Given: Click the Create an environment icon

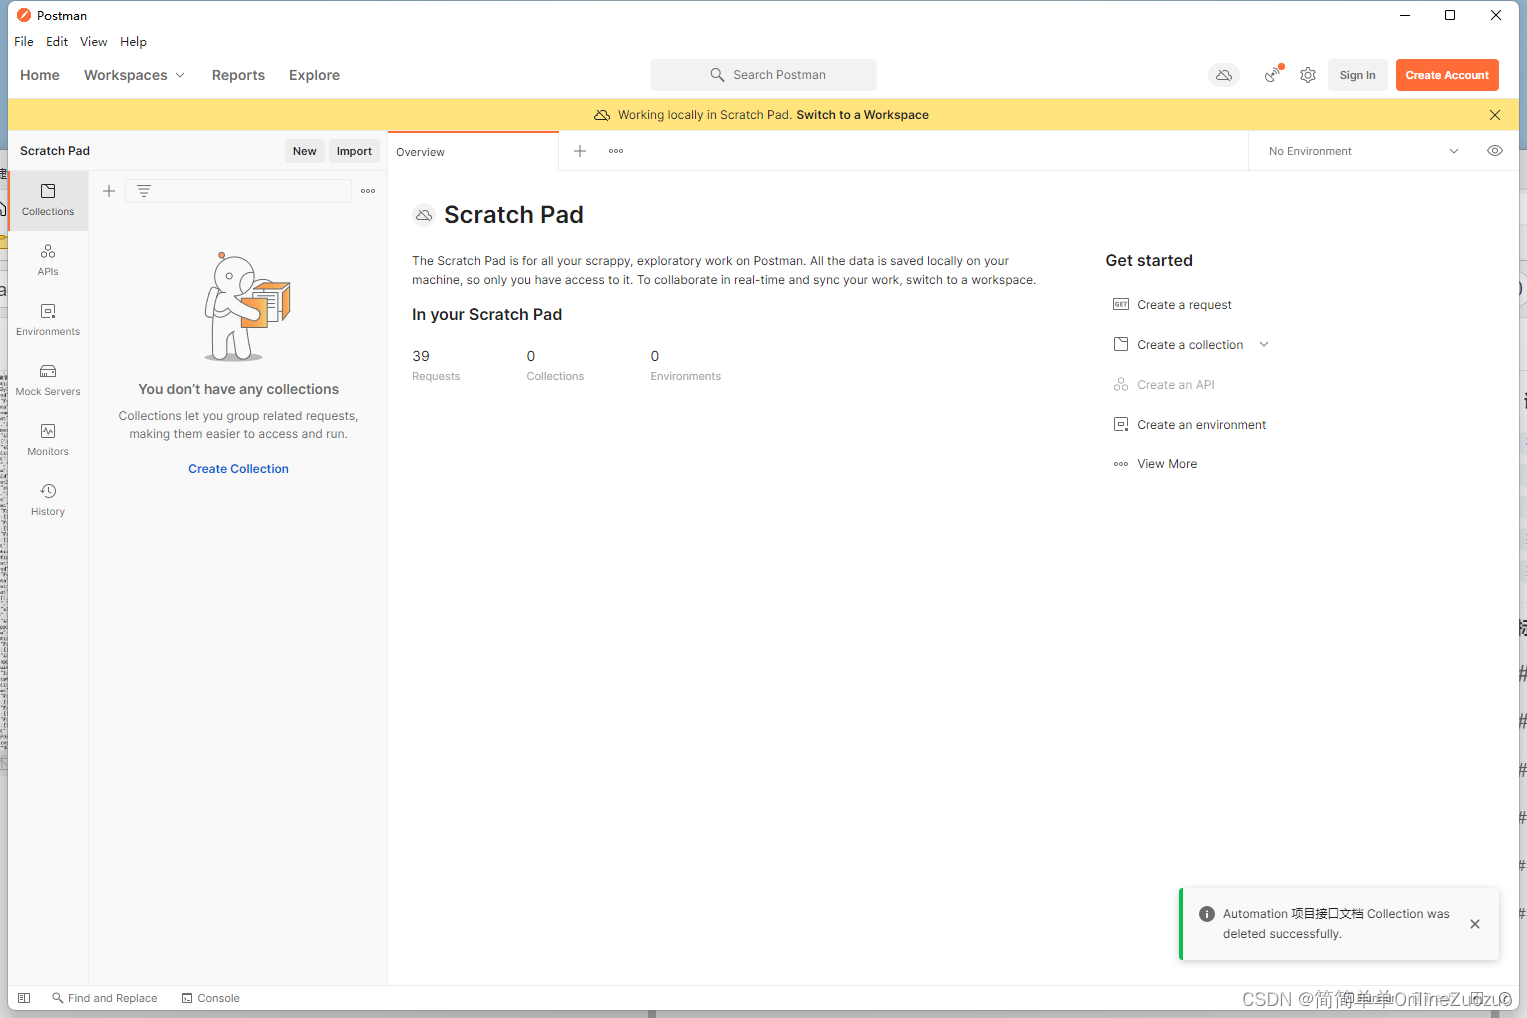Looking at the screenshot, I should pyautogui.click(x=1121, y=425).
